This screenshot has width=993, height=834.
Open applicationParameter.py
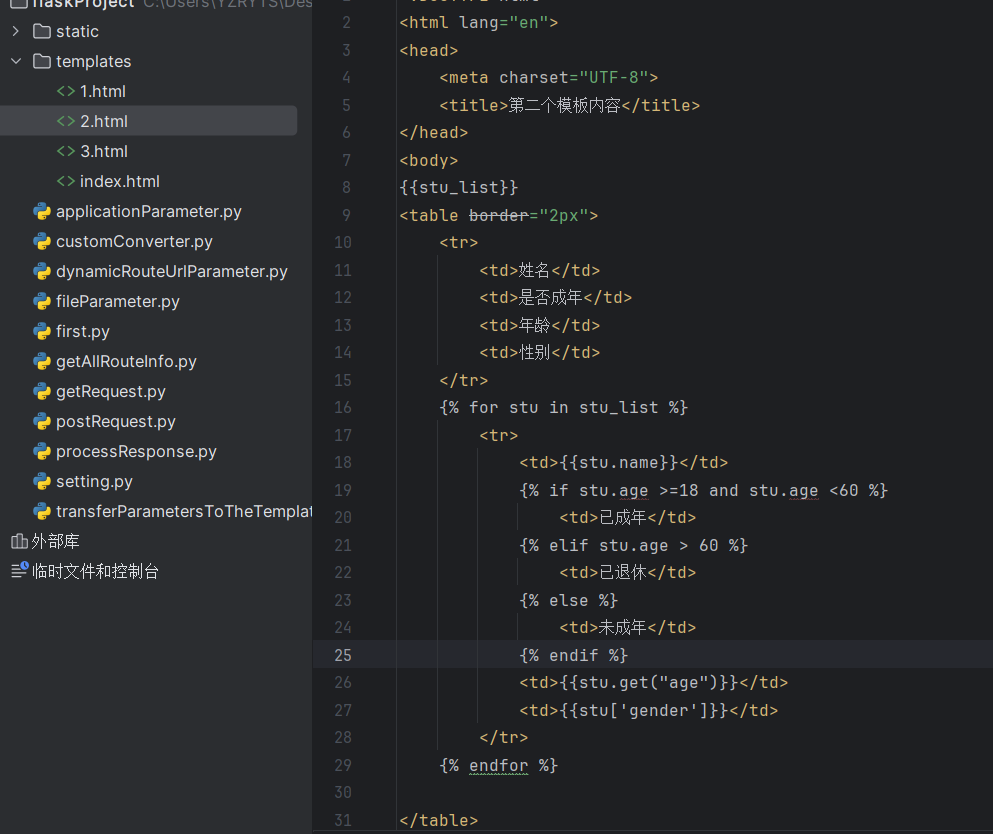pyautogui.click(x=149, y=212)
